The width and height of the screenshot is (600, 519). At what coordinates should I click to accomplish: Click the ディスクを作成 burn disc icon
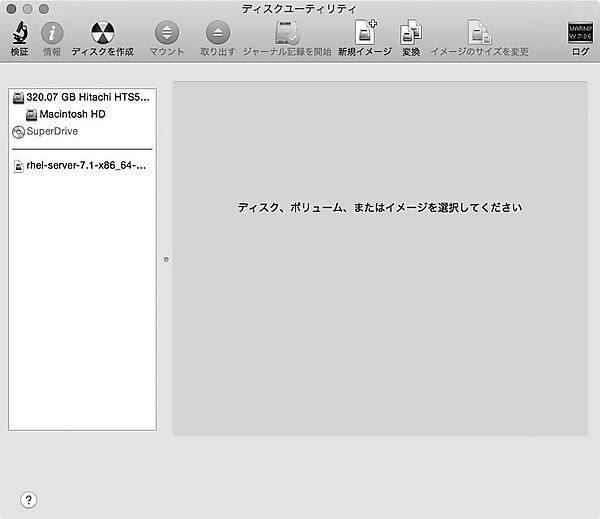point(102,33)
